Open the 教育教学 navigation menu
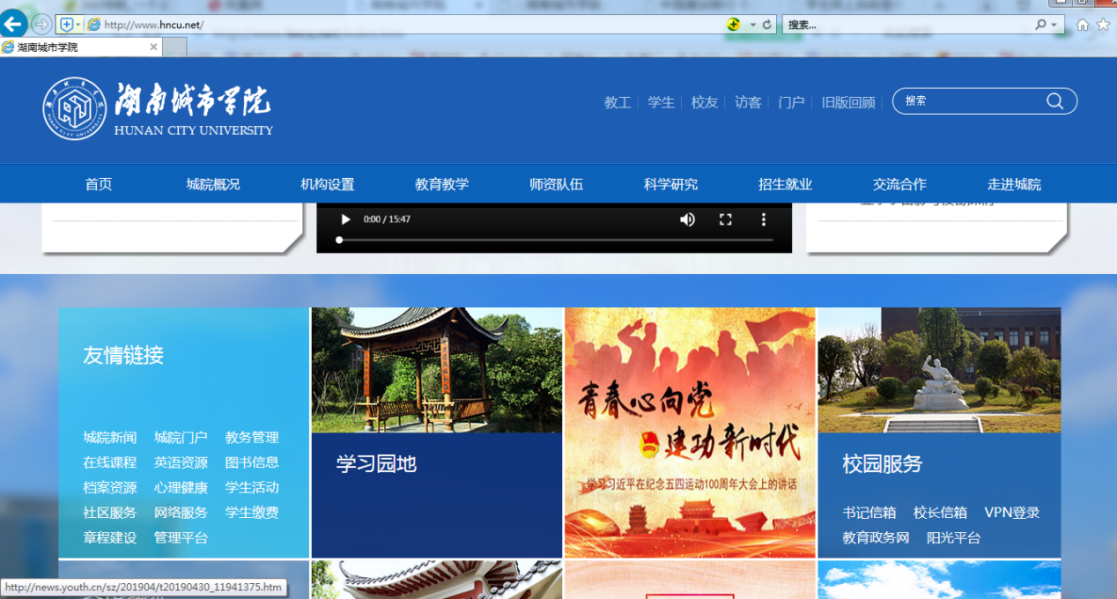The image size is (1117, 599). point(441,184)
